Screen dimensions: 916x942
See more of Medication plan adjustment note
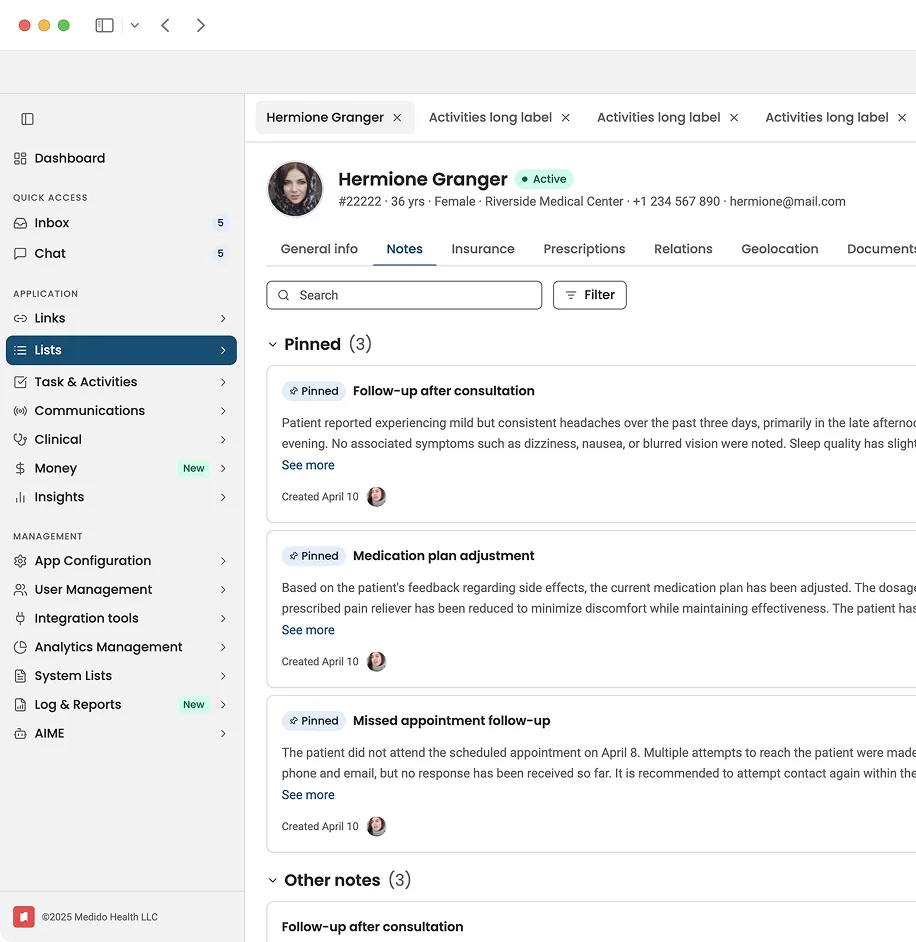tap(308, 630)
